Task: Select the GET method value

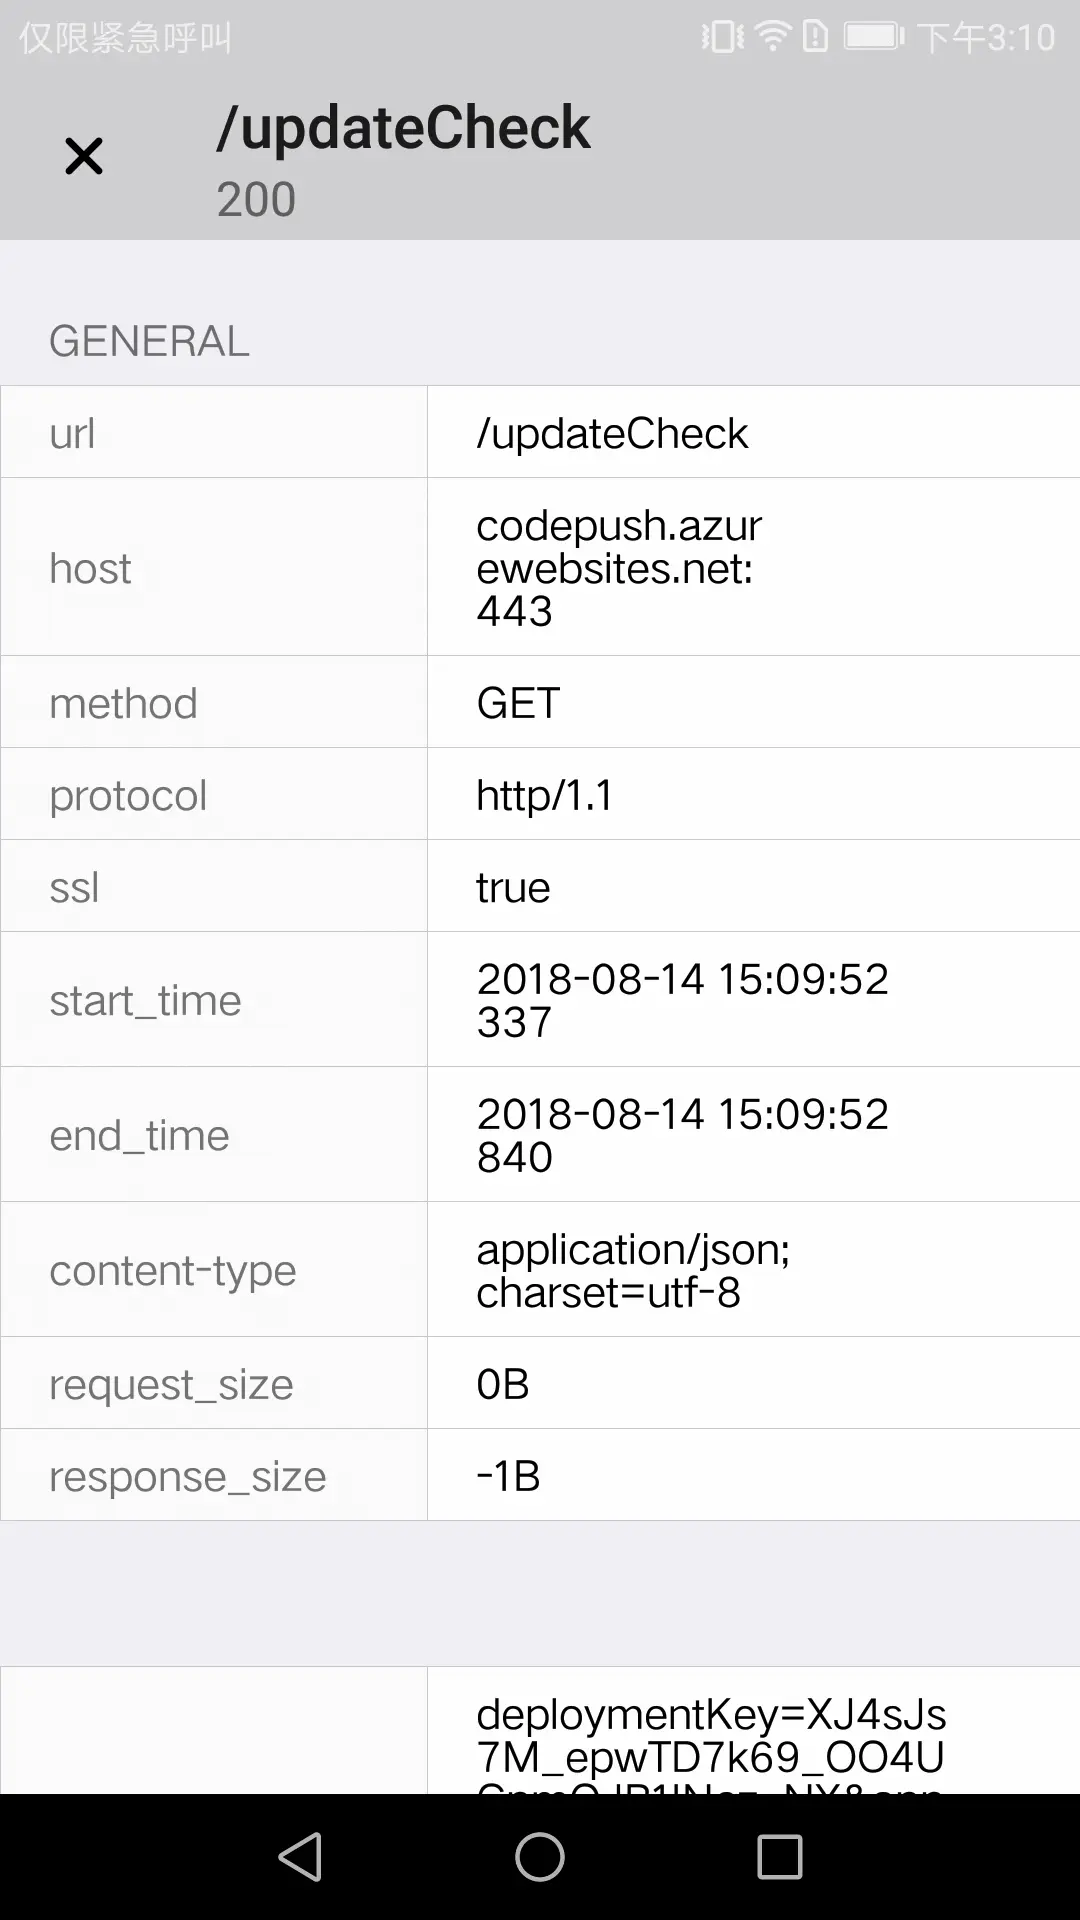Action: pyautogui.click(x=518, y=703)
